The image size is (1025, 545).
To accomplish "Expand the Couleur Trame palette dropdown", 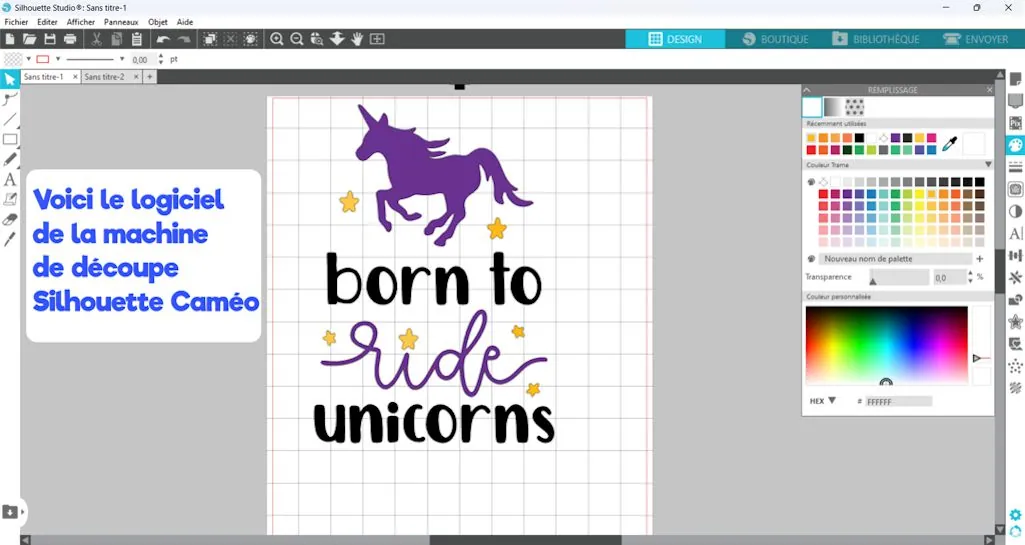I will pos(988,165).
